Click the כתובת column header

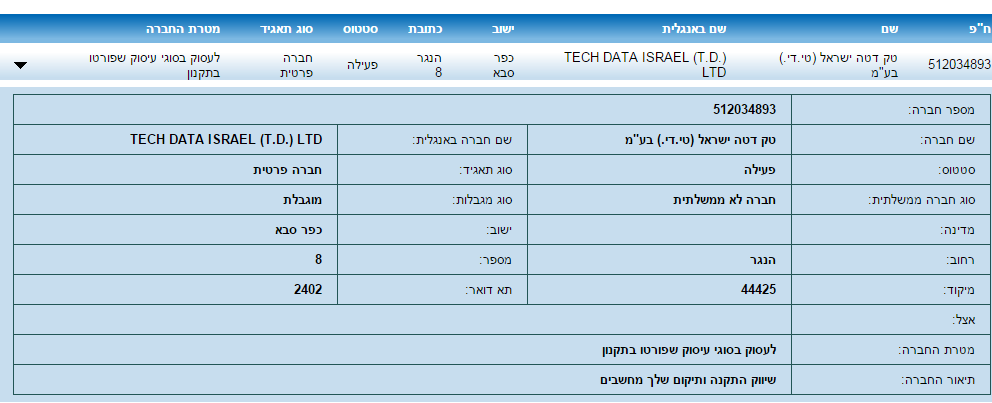pos(426,29)
